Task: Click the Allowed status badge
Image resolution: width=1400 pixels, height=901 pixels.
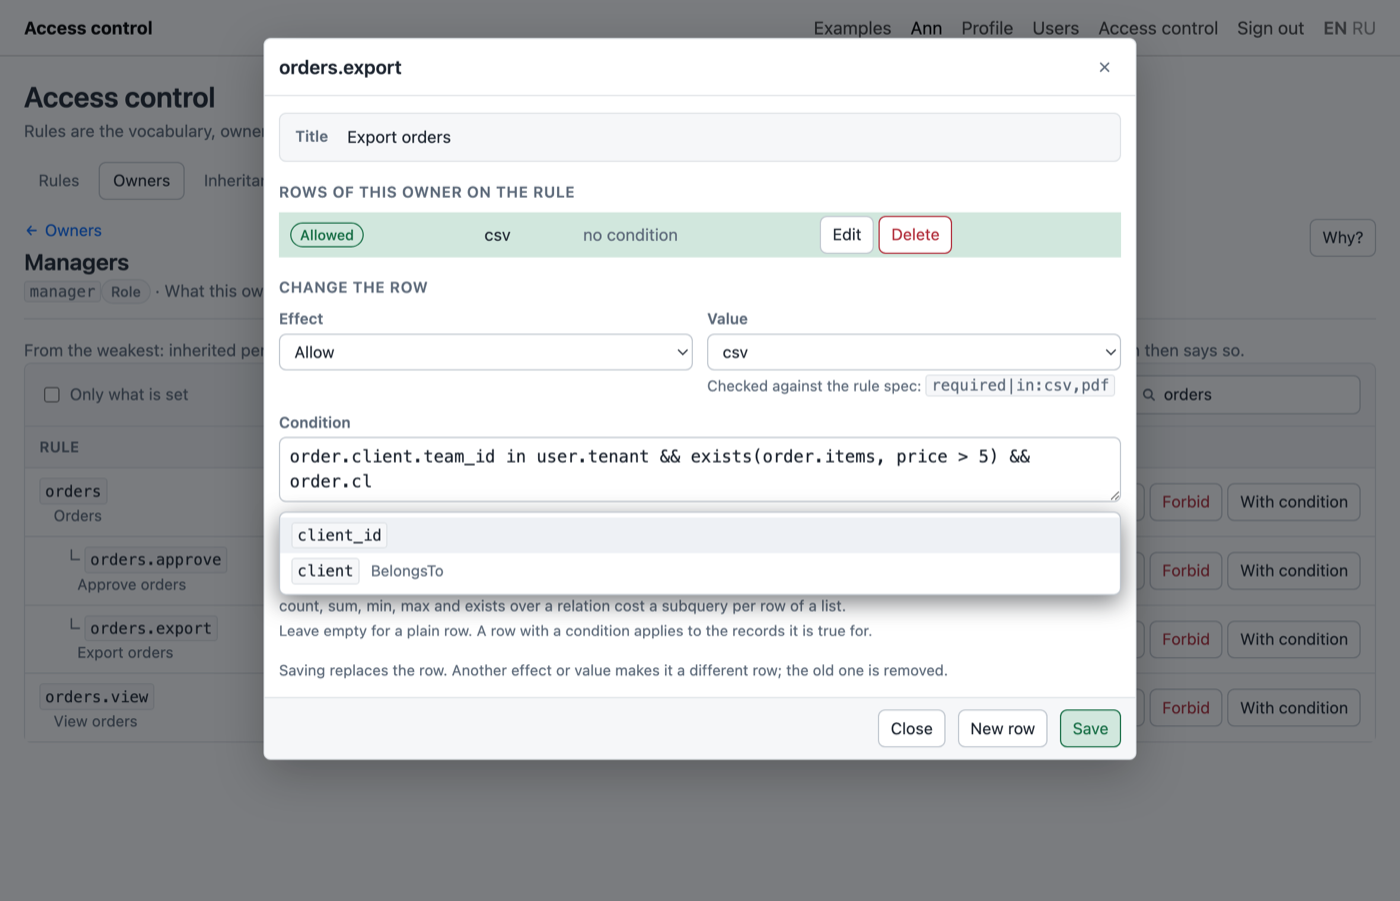Action: pos(327,235)
